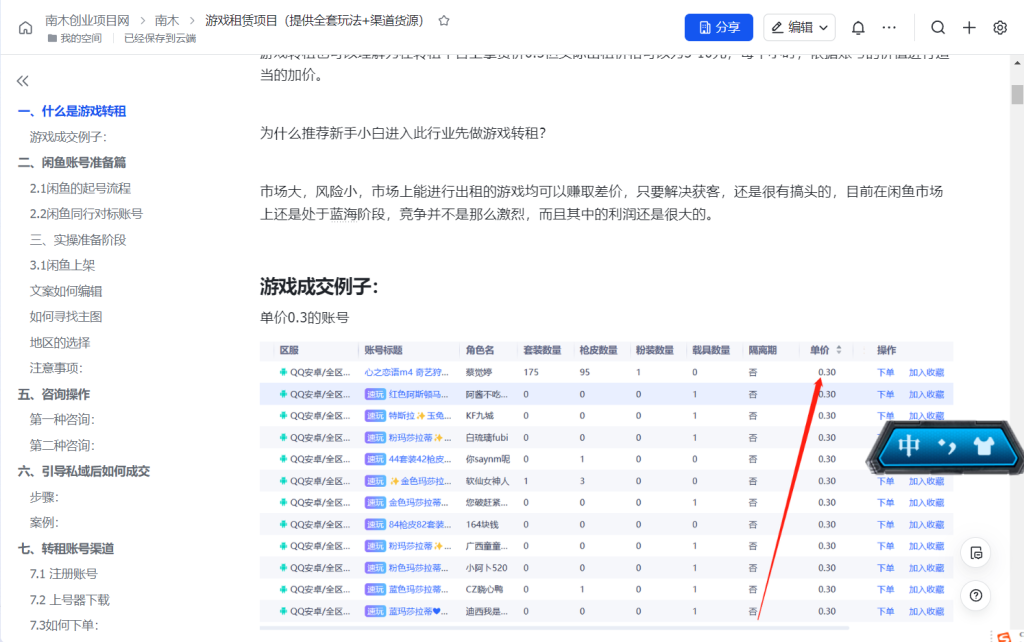This screenshot has height=642, width=1024.
Task: Open the 编辑 mode dropdown
Action: (800, 27)
